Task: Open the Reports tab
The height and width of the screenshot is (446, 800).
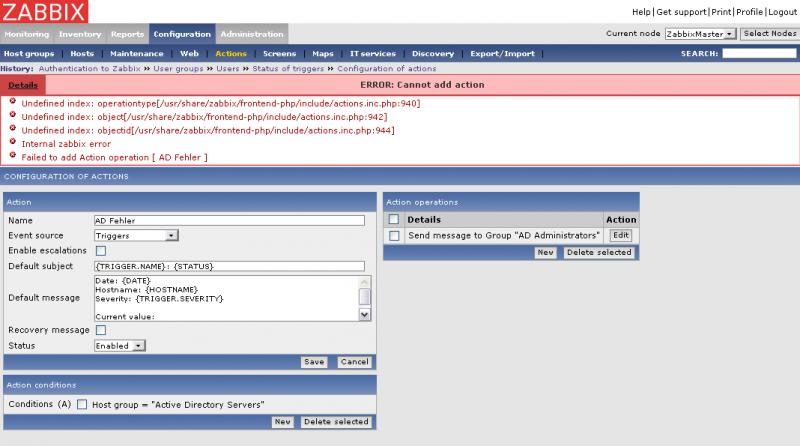Action: pyautogui.click(x=128, y=34)
